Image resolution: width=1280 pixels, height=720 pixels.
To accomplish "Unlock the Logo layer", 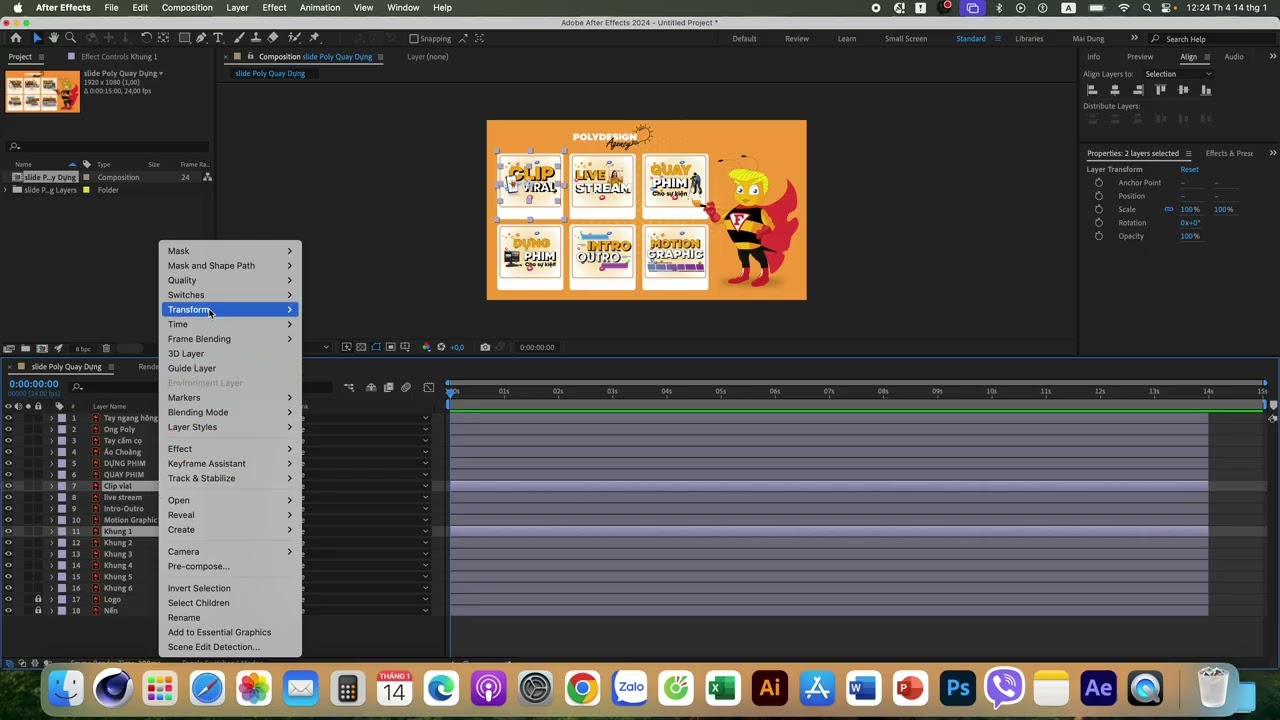I will coord(38,599).
